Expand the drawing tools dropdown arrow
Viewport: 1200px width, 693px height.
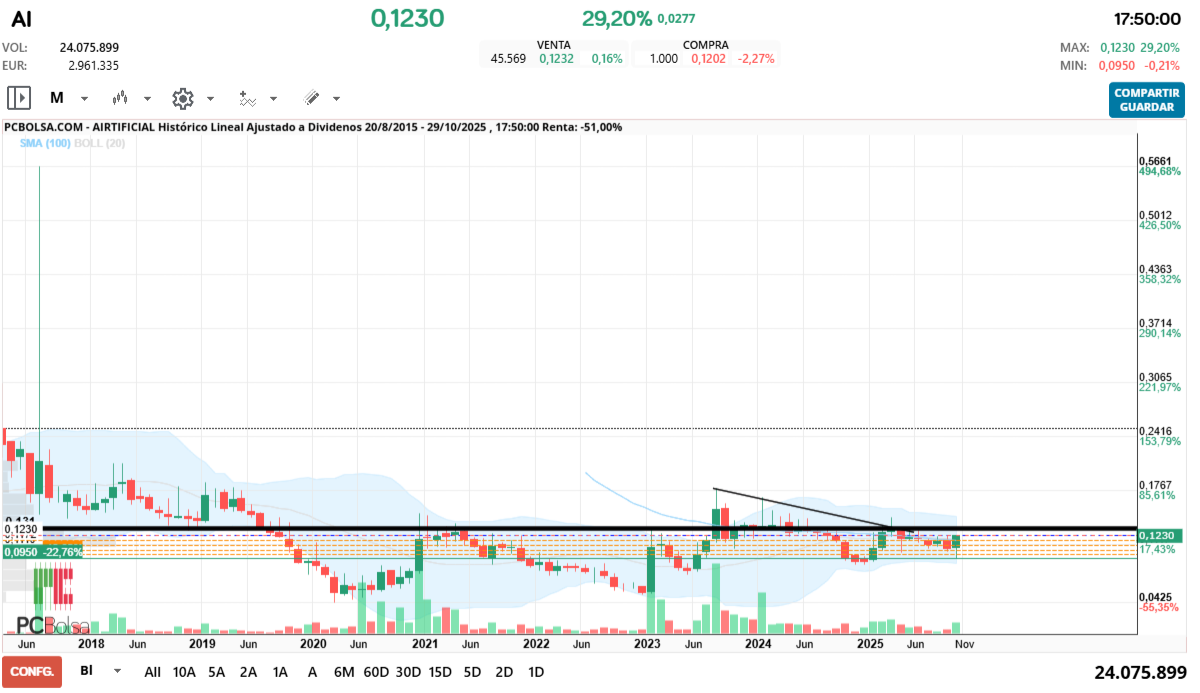336,99
